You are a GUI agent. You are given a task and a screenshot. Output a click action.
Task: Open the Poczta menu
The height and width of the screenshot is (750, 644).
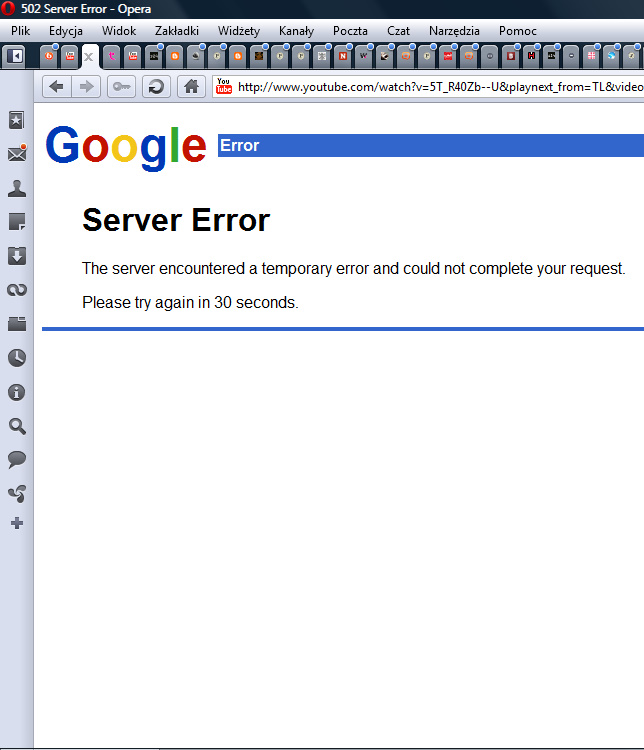pos(350,31)
